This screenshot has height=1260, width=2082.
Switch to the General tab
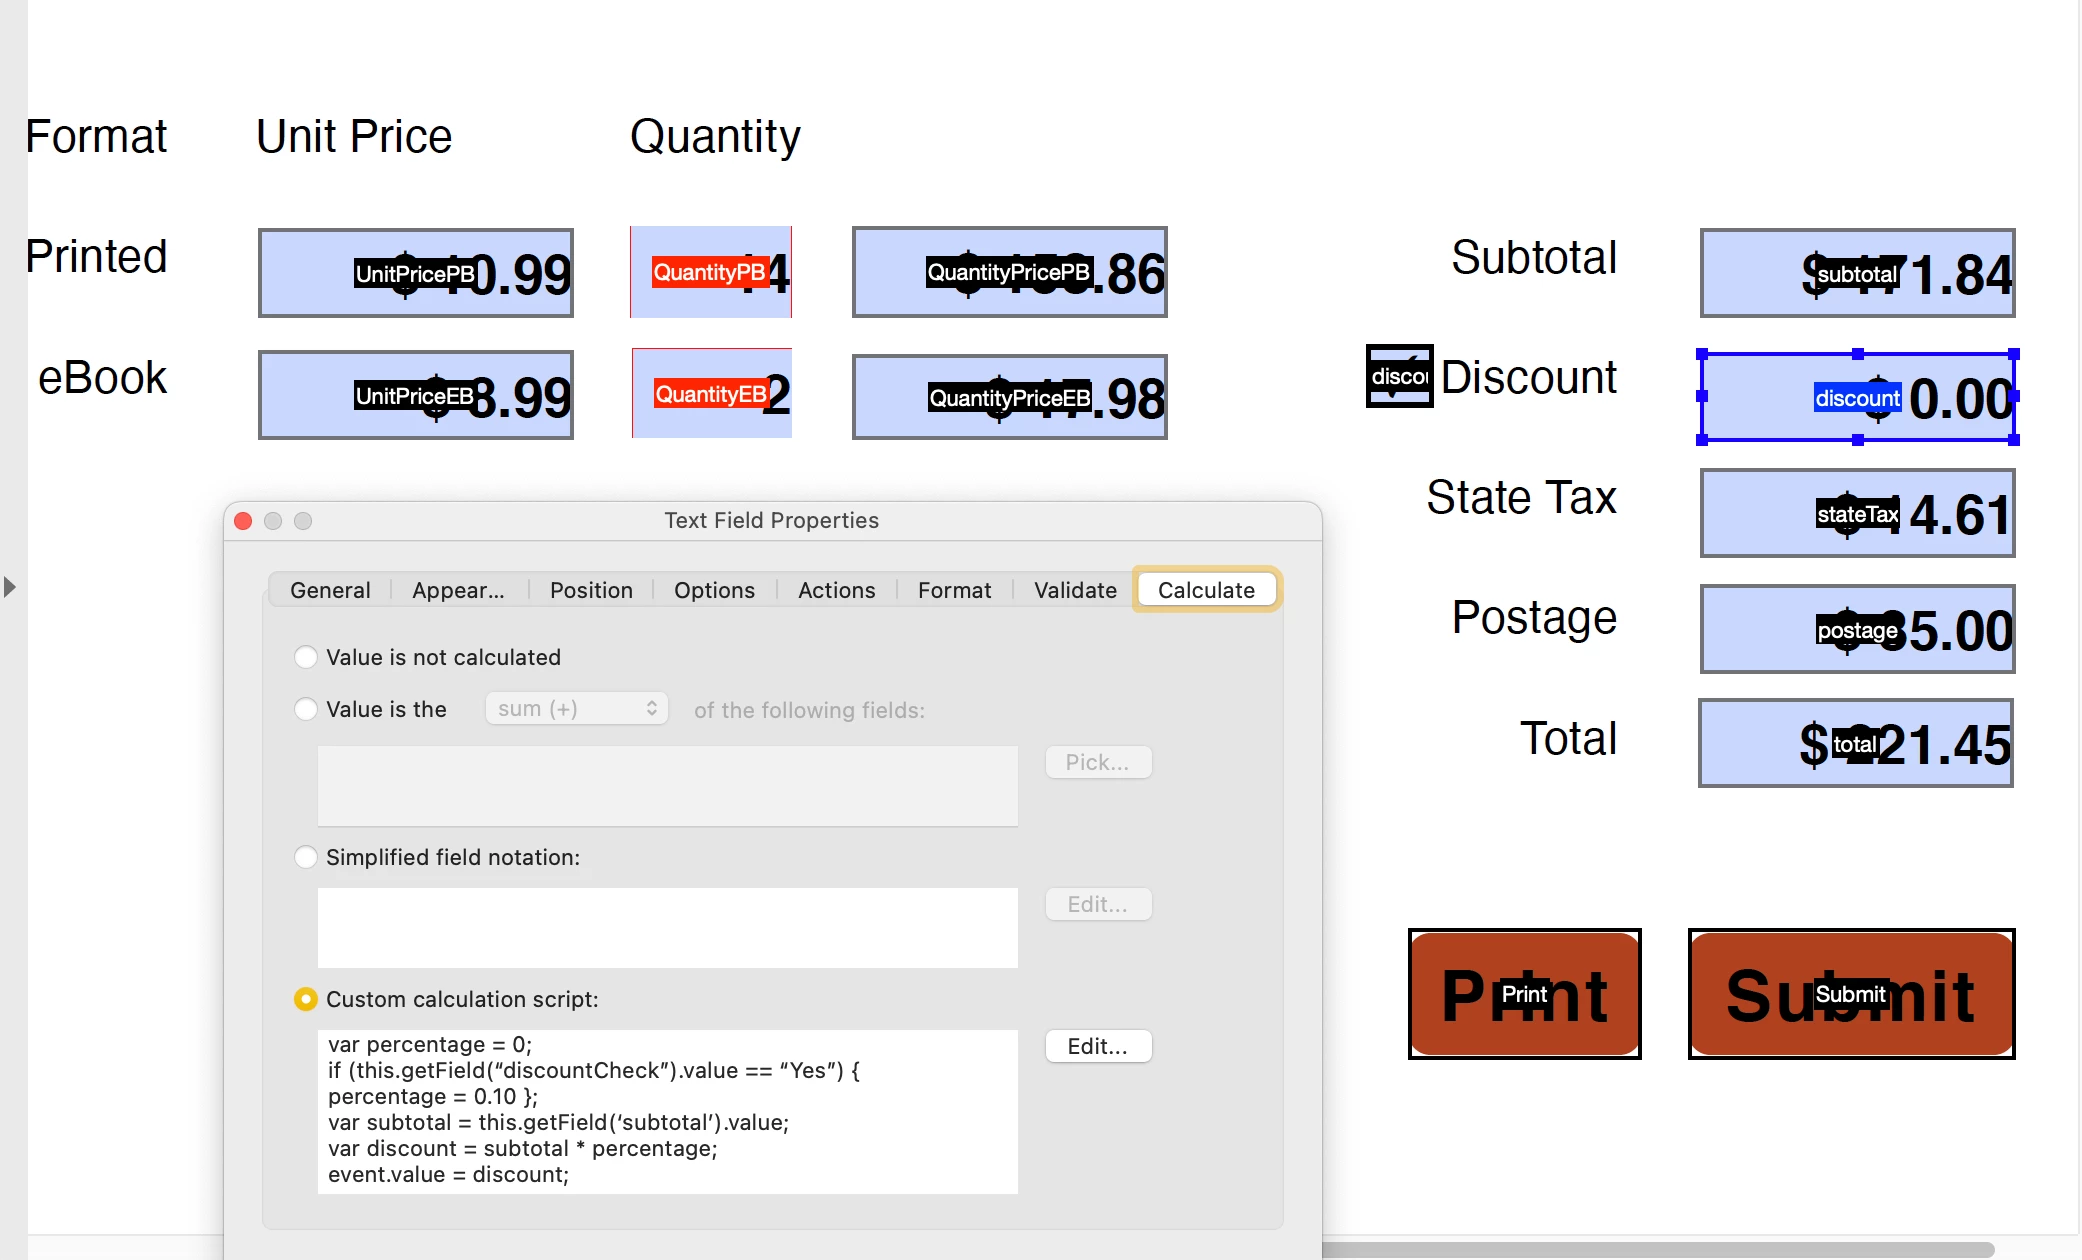(x=330, y=590)
